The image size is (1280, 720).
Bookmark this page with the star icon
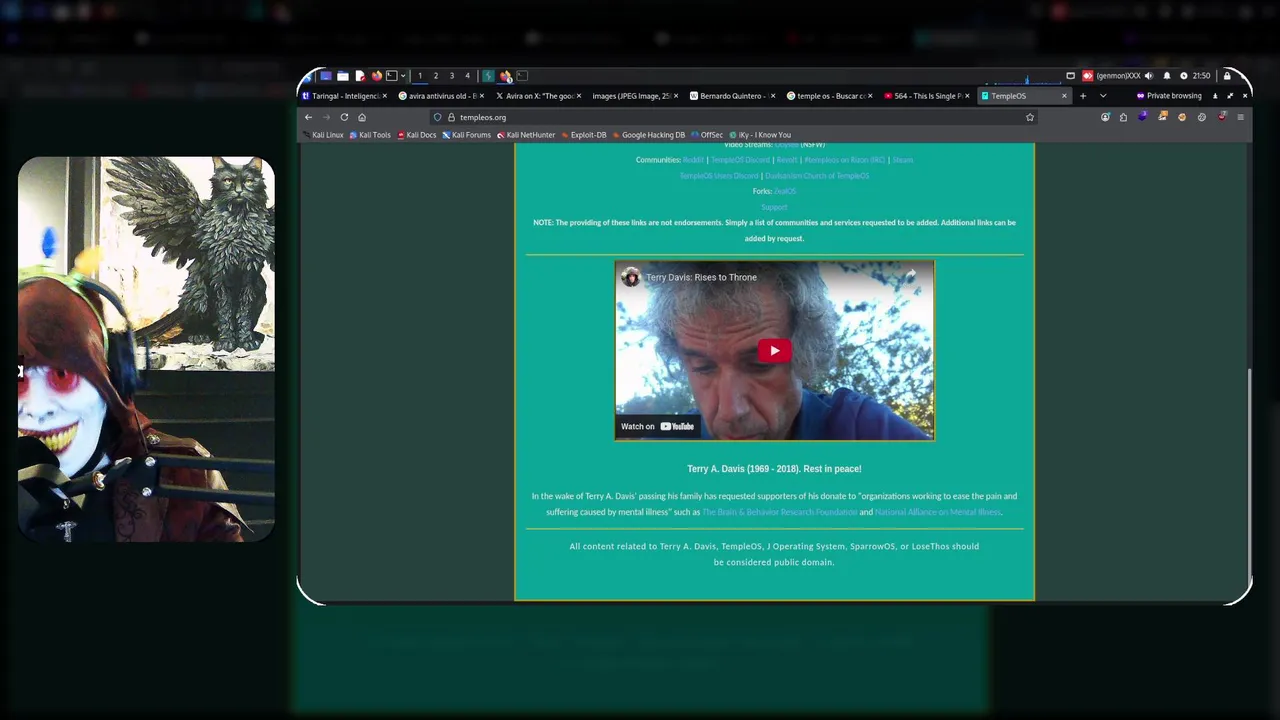point(1029,117)
